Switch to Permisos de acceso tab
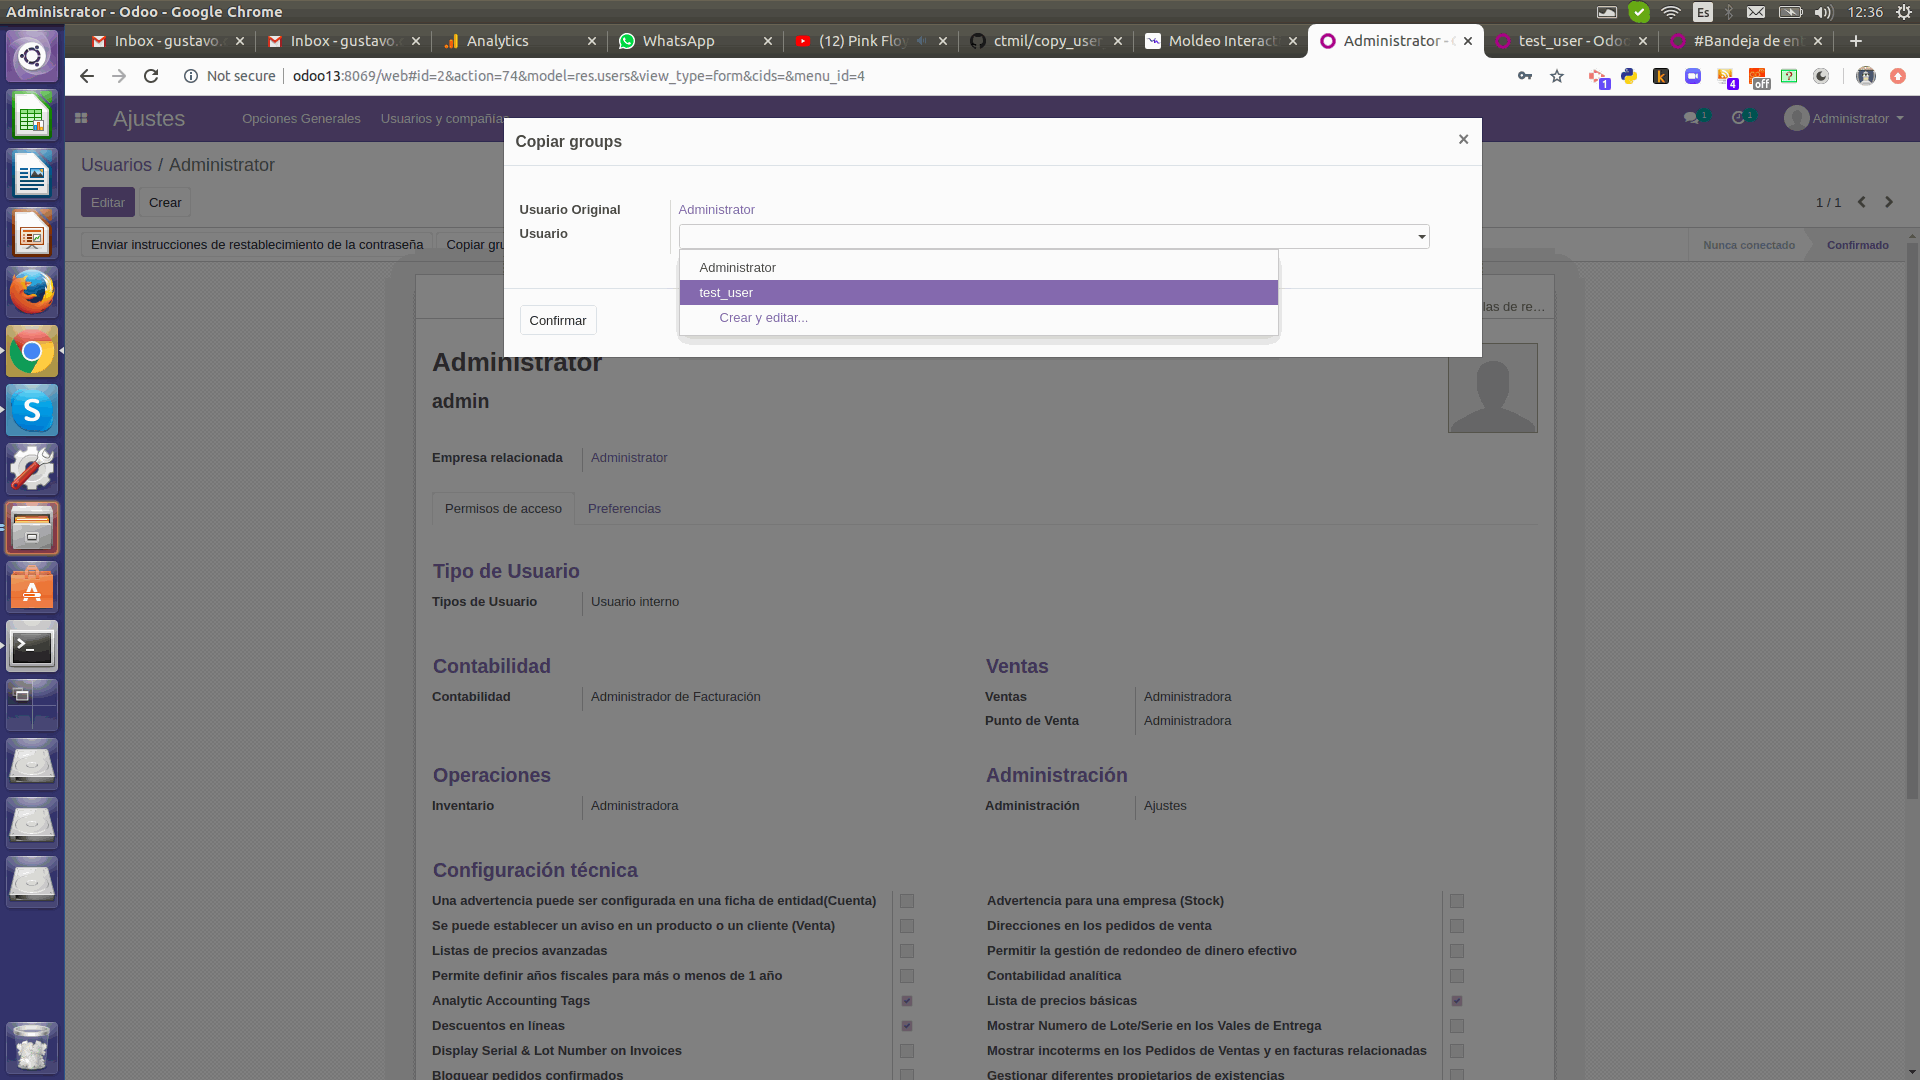 [503, 509]
